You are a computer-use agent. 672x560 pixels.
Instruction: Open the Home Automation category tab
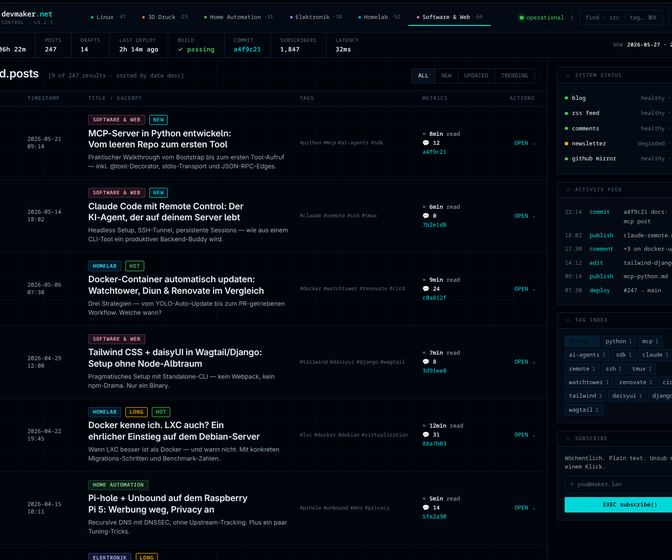(x=238, y=17)
